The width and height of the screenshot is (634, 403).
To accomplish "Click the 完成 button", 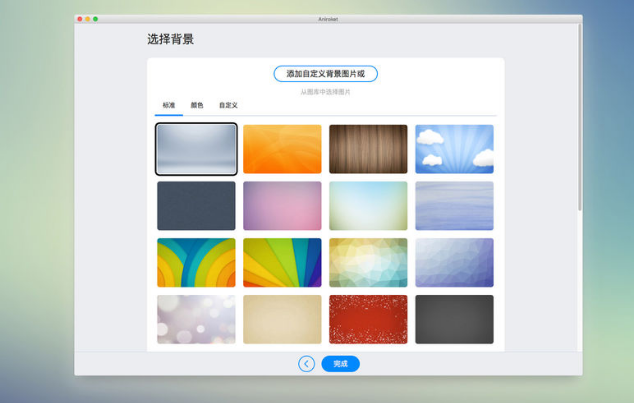I will pos(340,364).
